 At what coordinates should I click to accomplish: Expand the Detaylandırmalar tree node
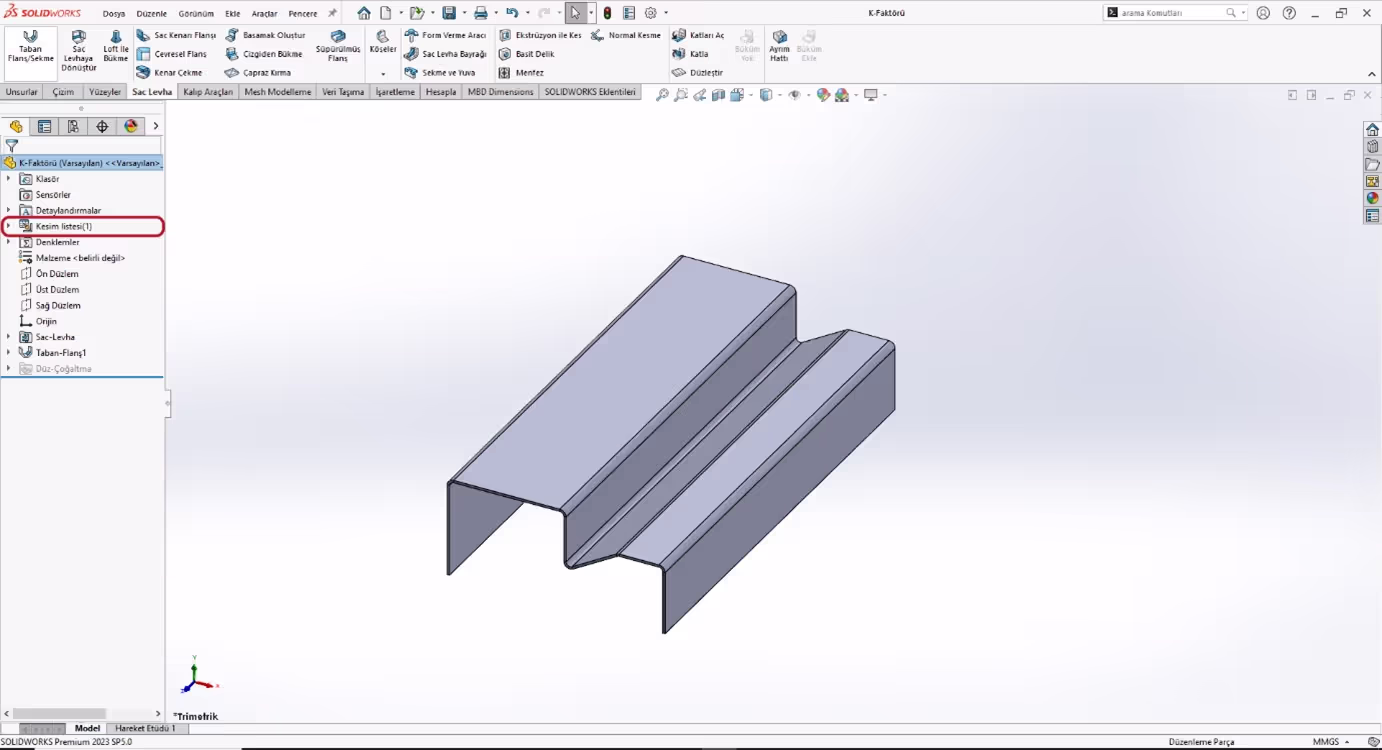pos(8,210)
